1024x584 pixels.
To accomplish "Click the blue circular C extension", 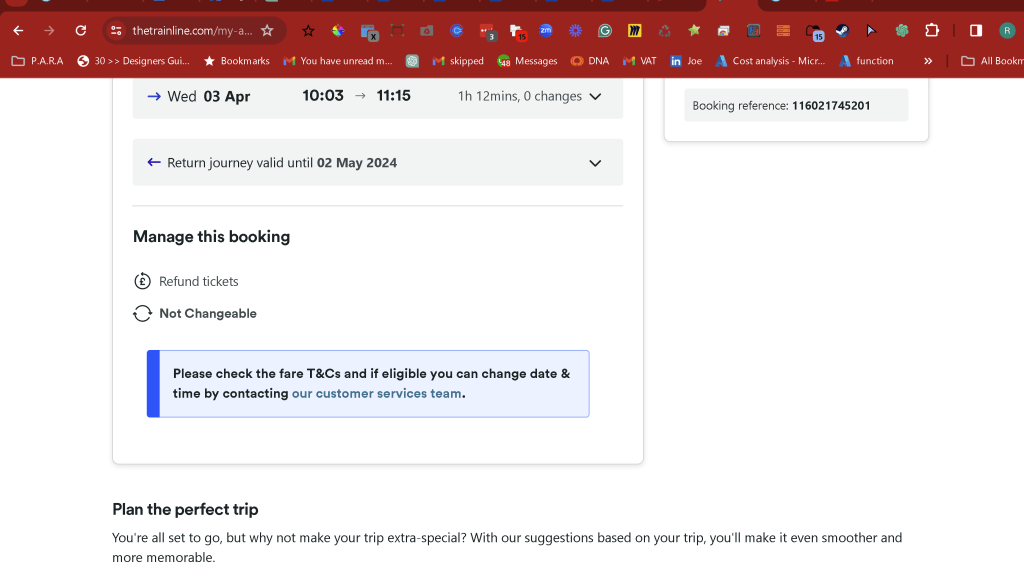I will (x=456, y=30).
